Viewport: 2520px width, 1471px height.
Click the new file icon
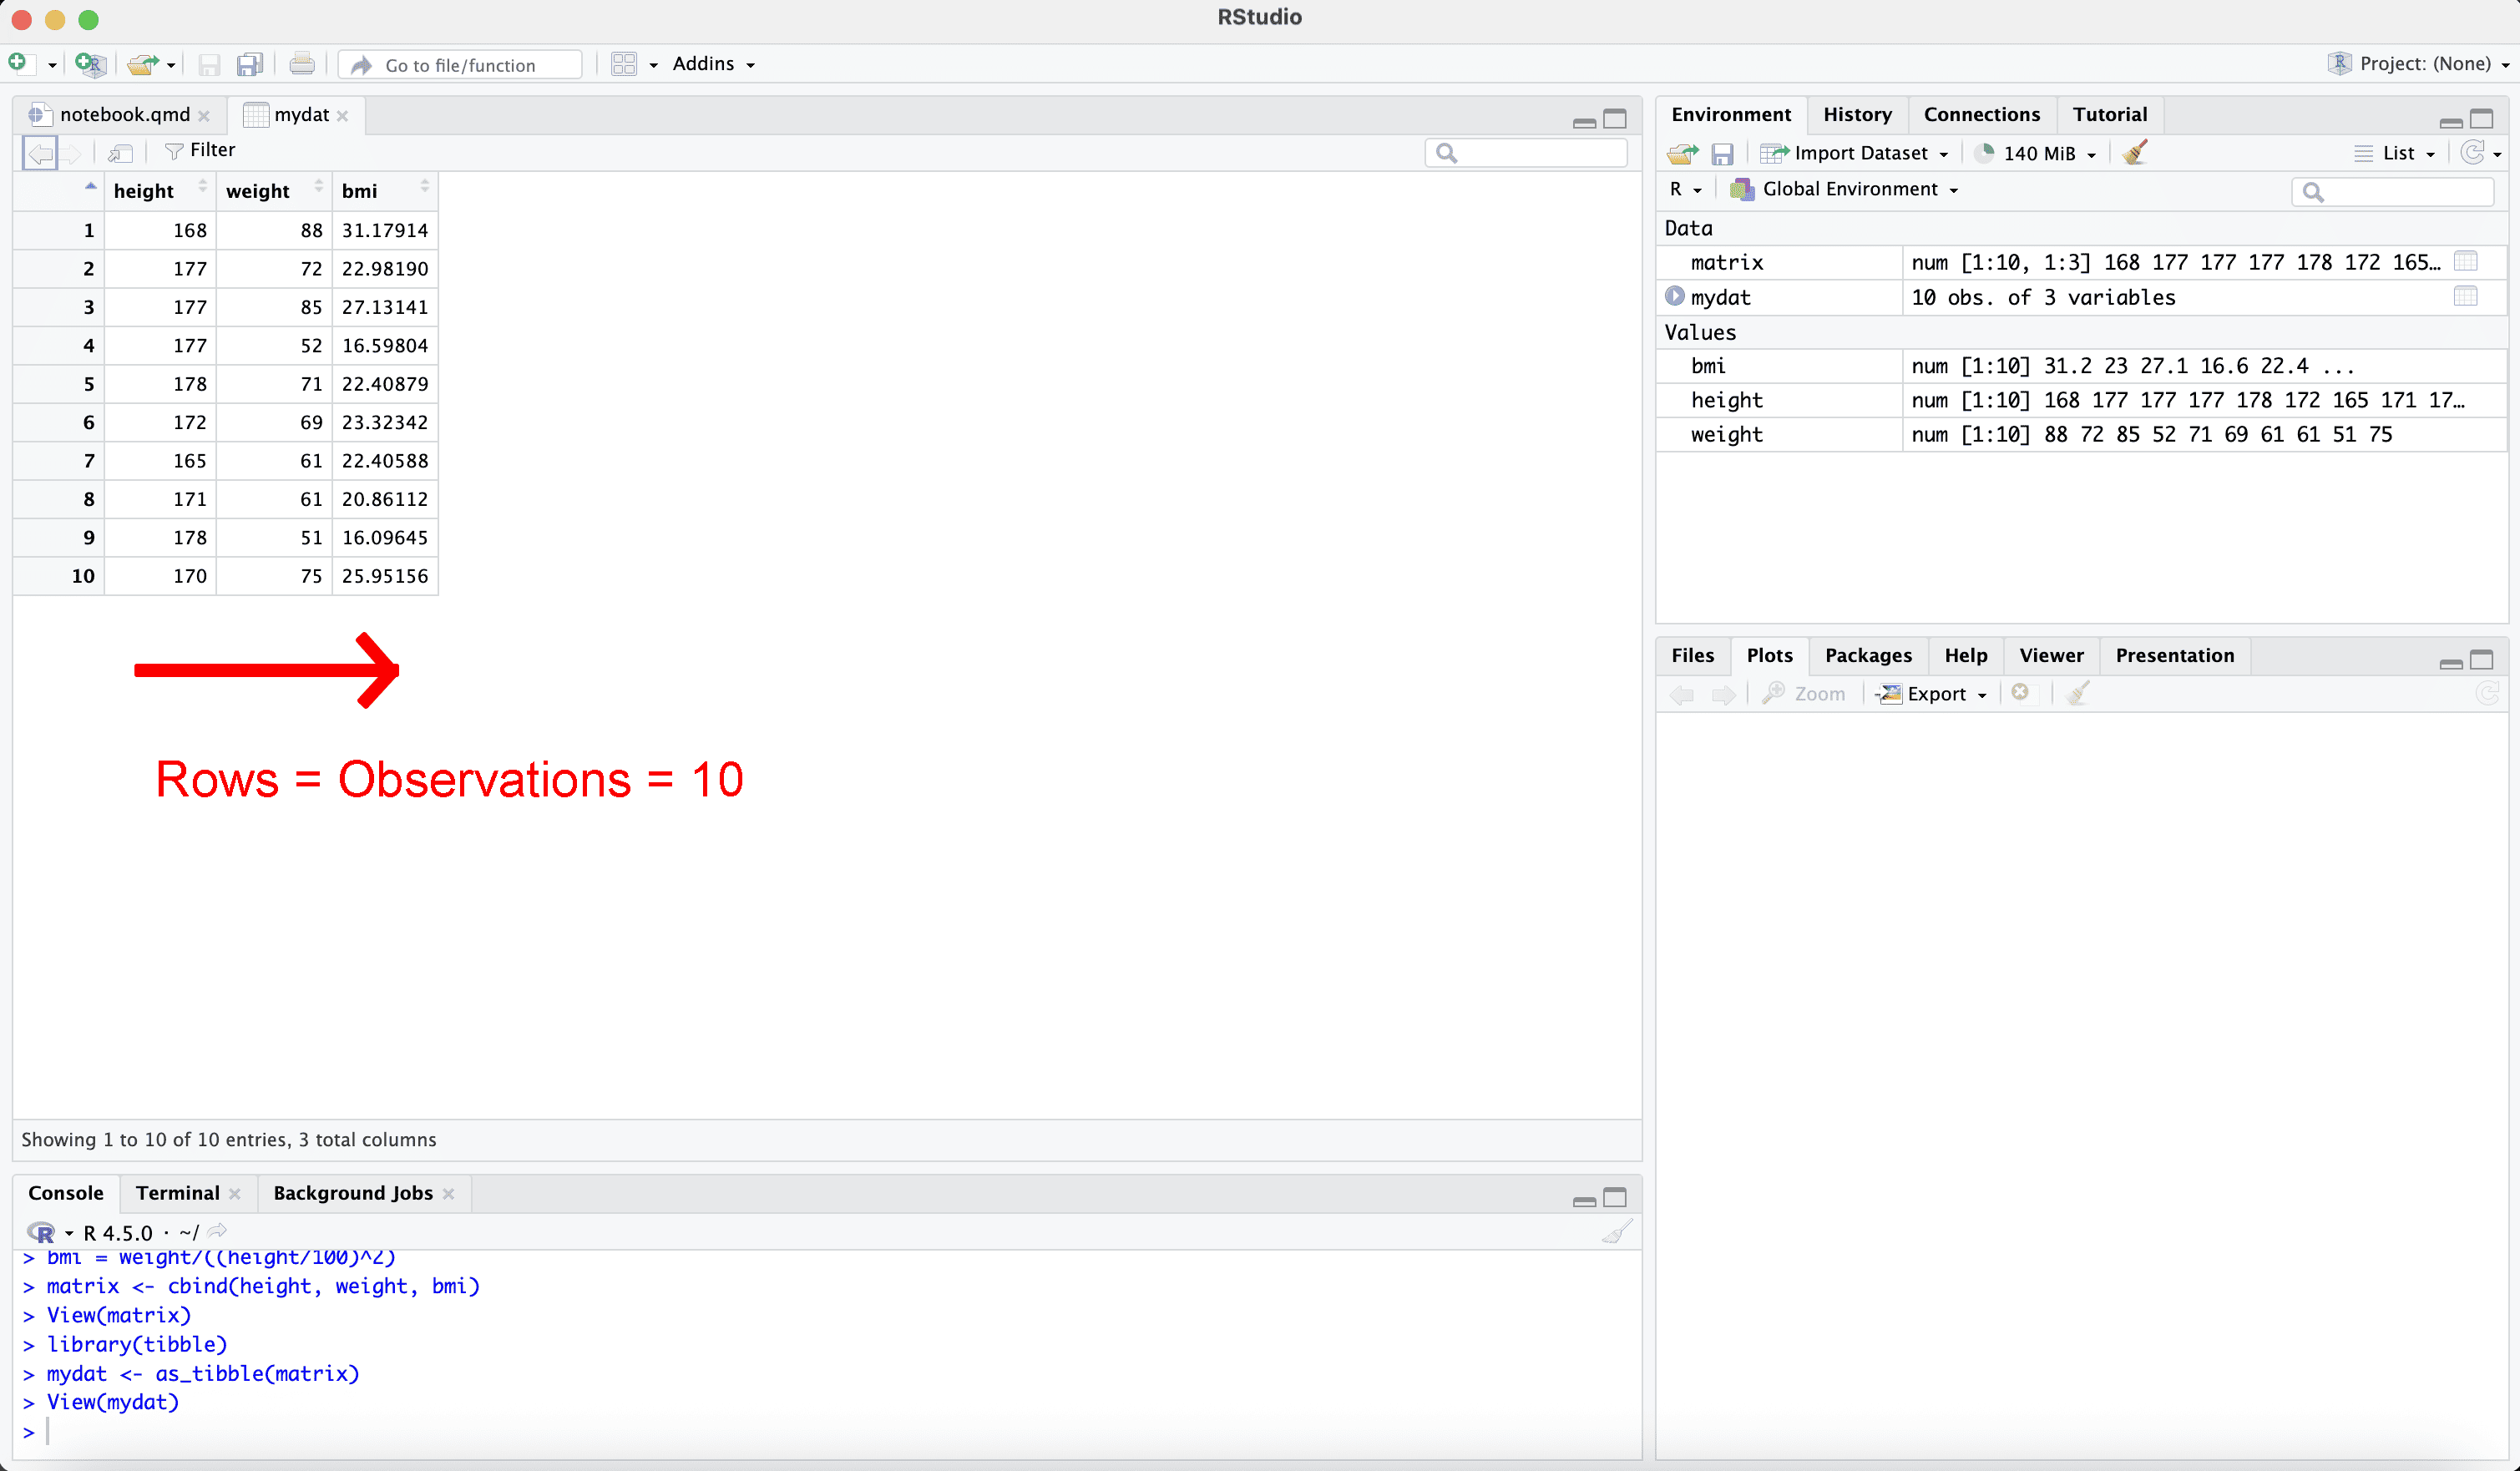pyautogui.click(x=18, y=64)
